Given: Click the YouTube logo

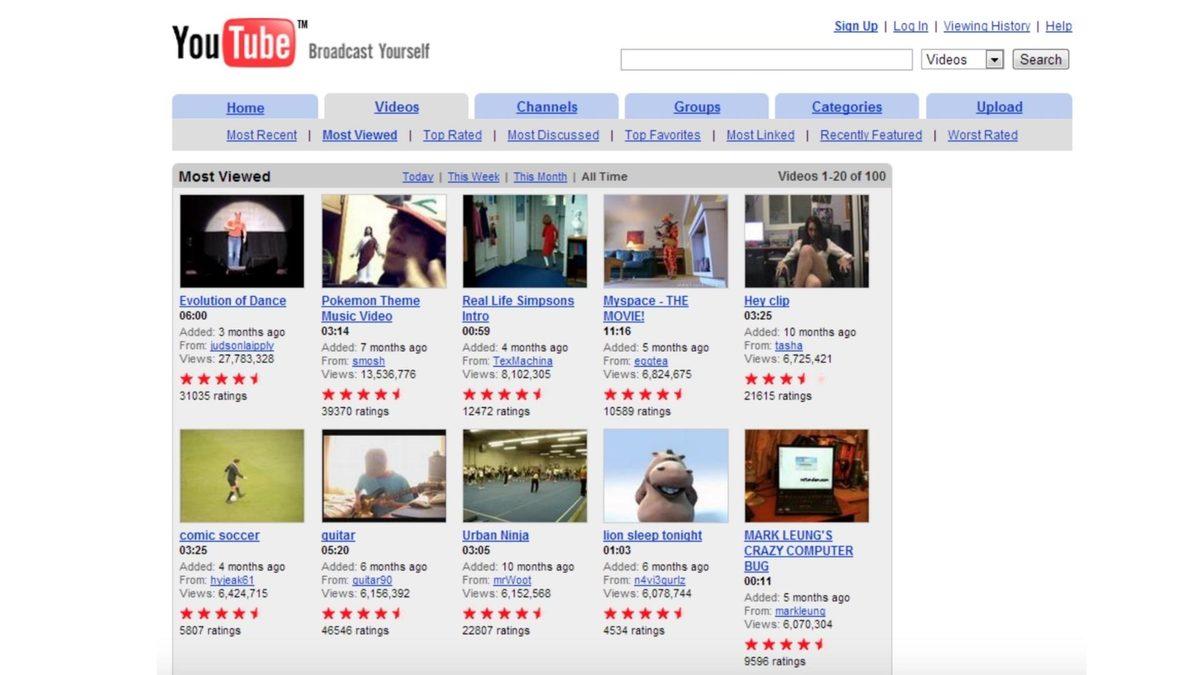Looking at the screenshot, I should coord(232,40).
